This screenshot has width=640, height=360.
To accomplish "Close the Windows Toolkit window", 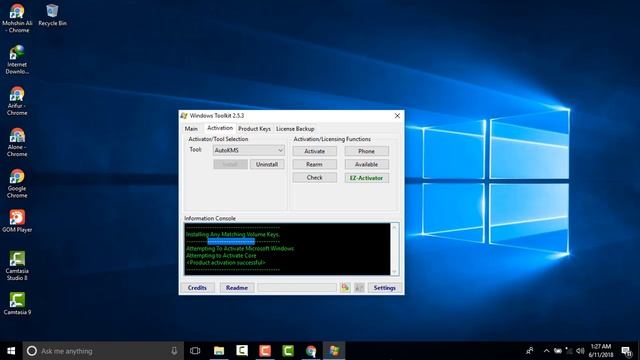I will pos(397,116).
